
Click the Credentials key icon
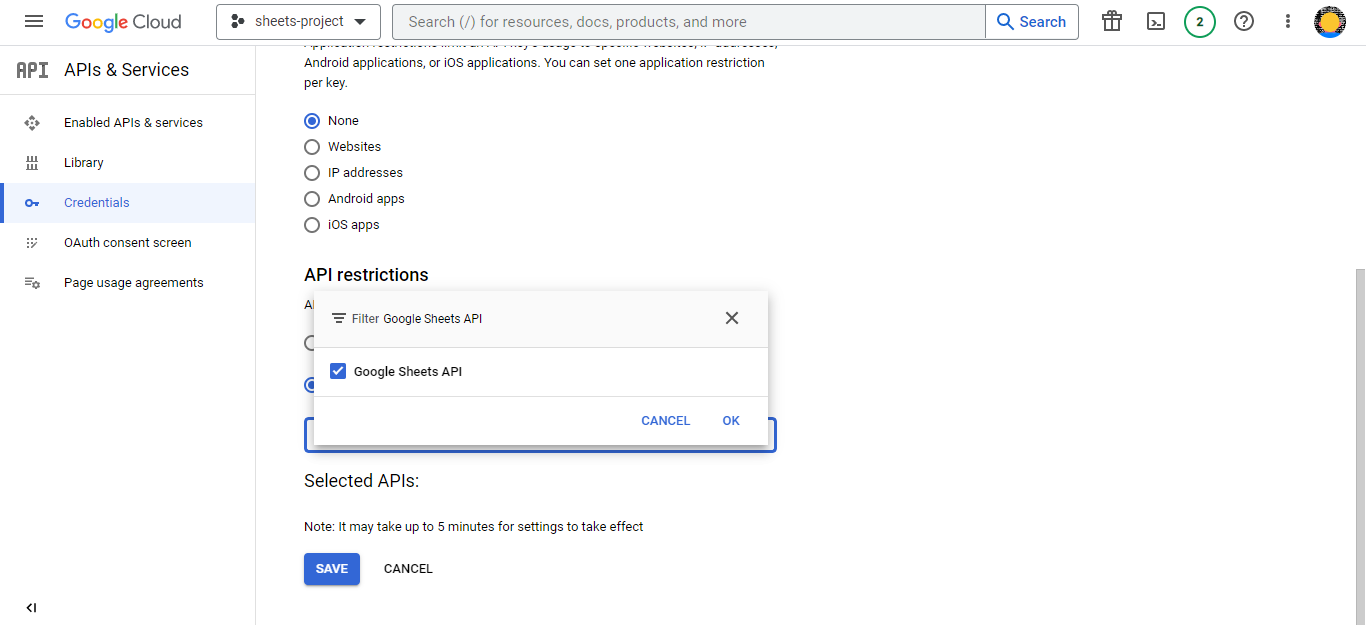pyautogui.click(x=32, y=203)
